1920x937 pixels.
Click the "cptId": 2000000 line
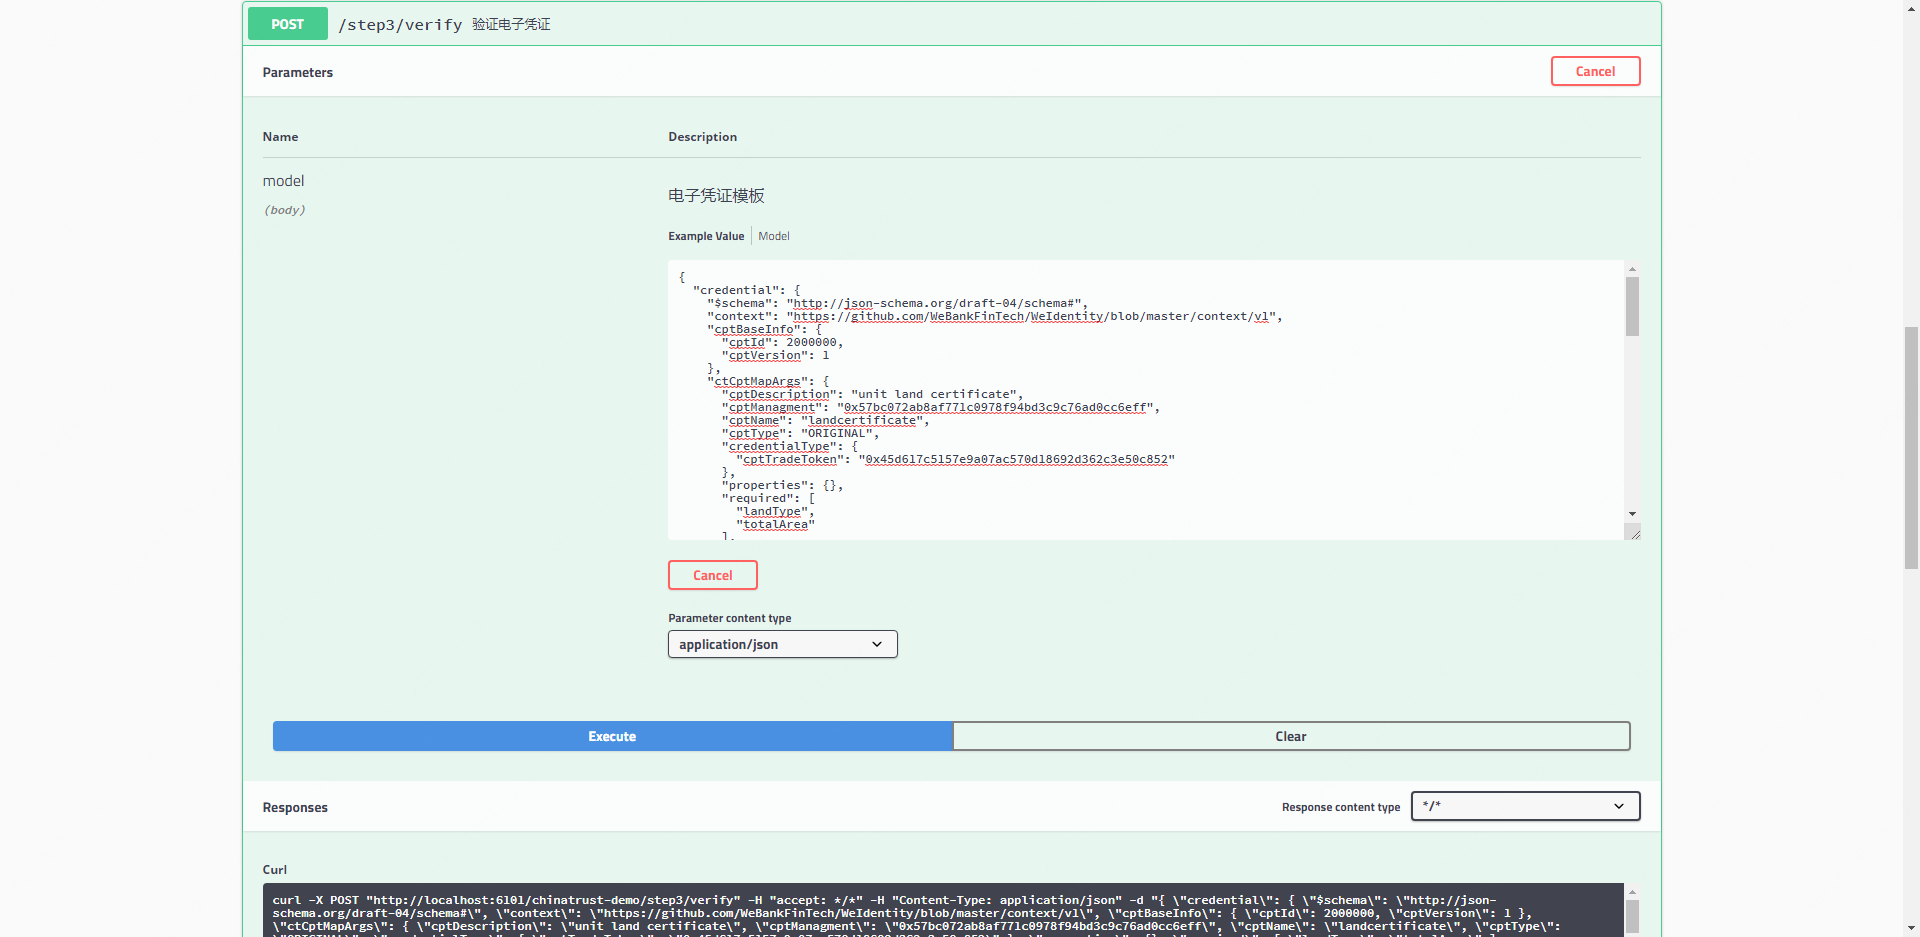pos(782,343)
